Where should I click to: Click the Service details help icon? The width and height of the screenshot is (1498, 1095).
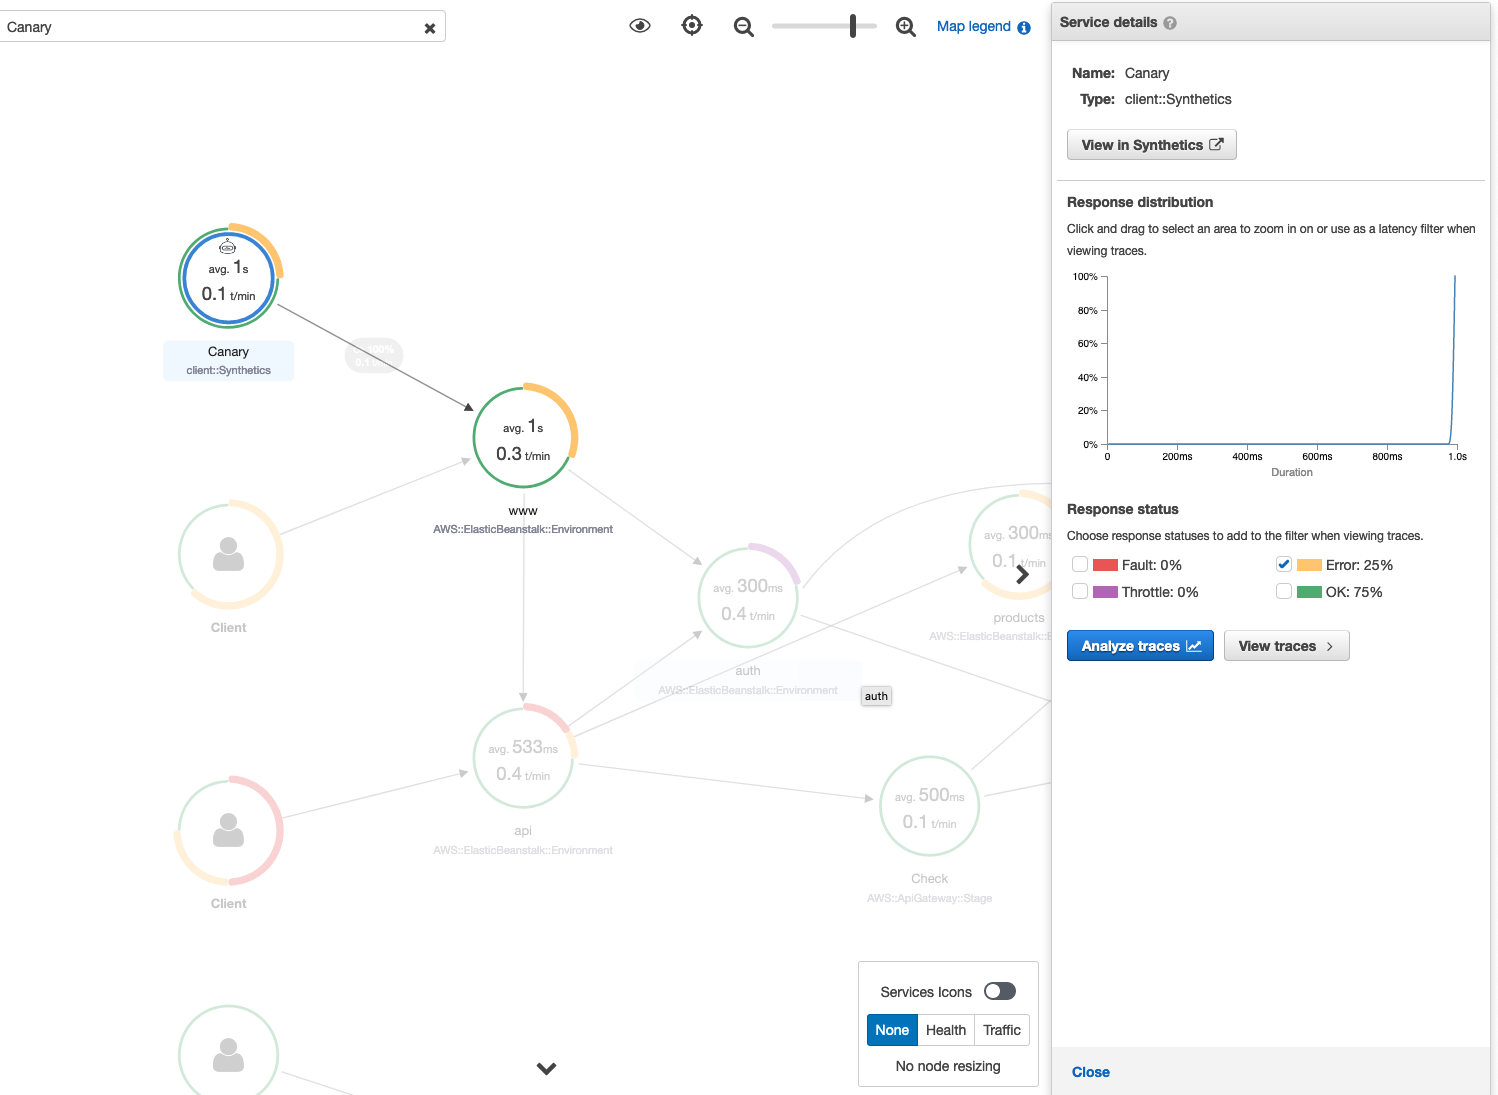click(1170, 21)
